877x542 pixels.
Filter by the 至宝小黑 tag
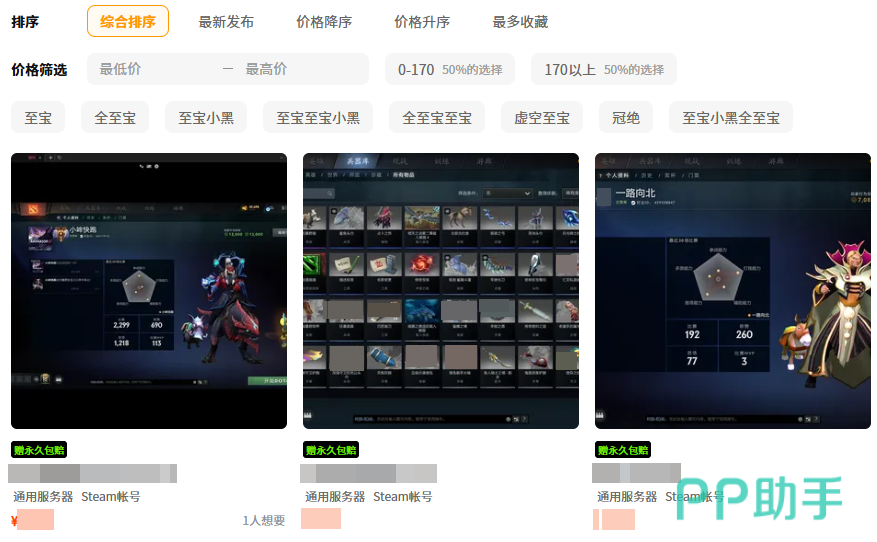[206, 117]
